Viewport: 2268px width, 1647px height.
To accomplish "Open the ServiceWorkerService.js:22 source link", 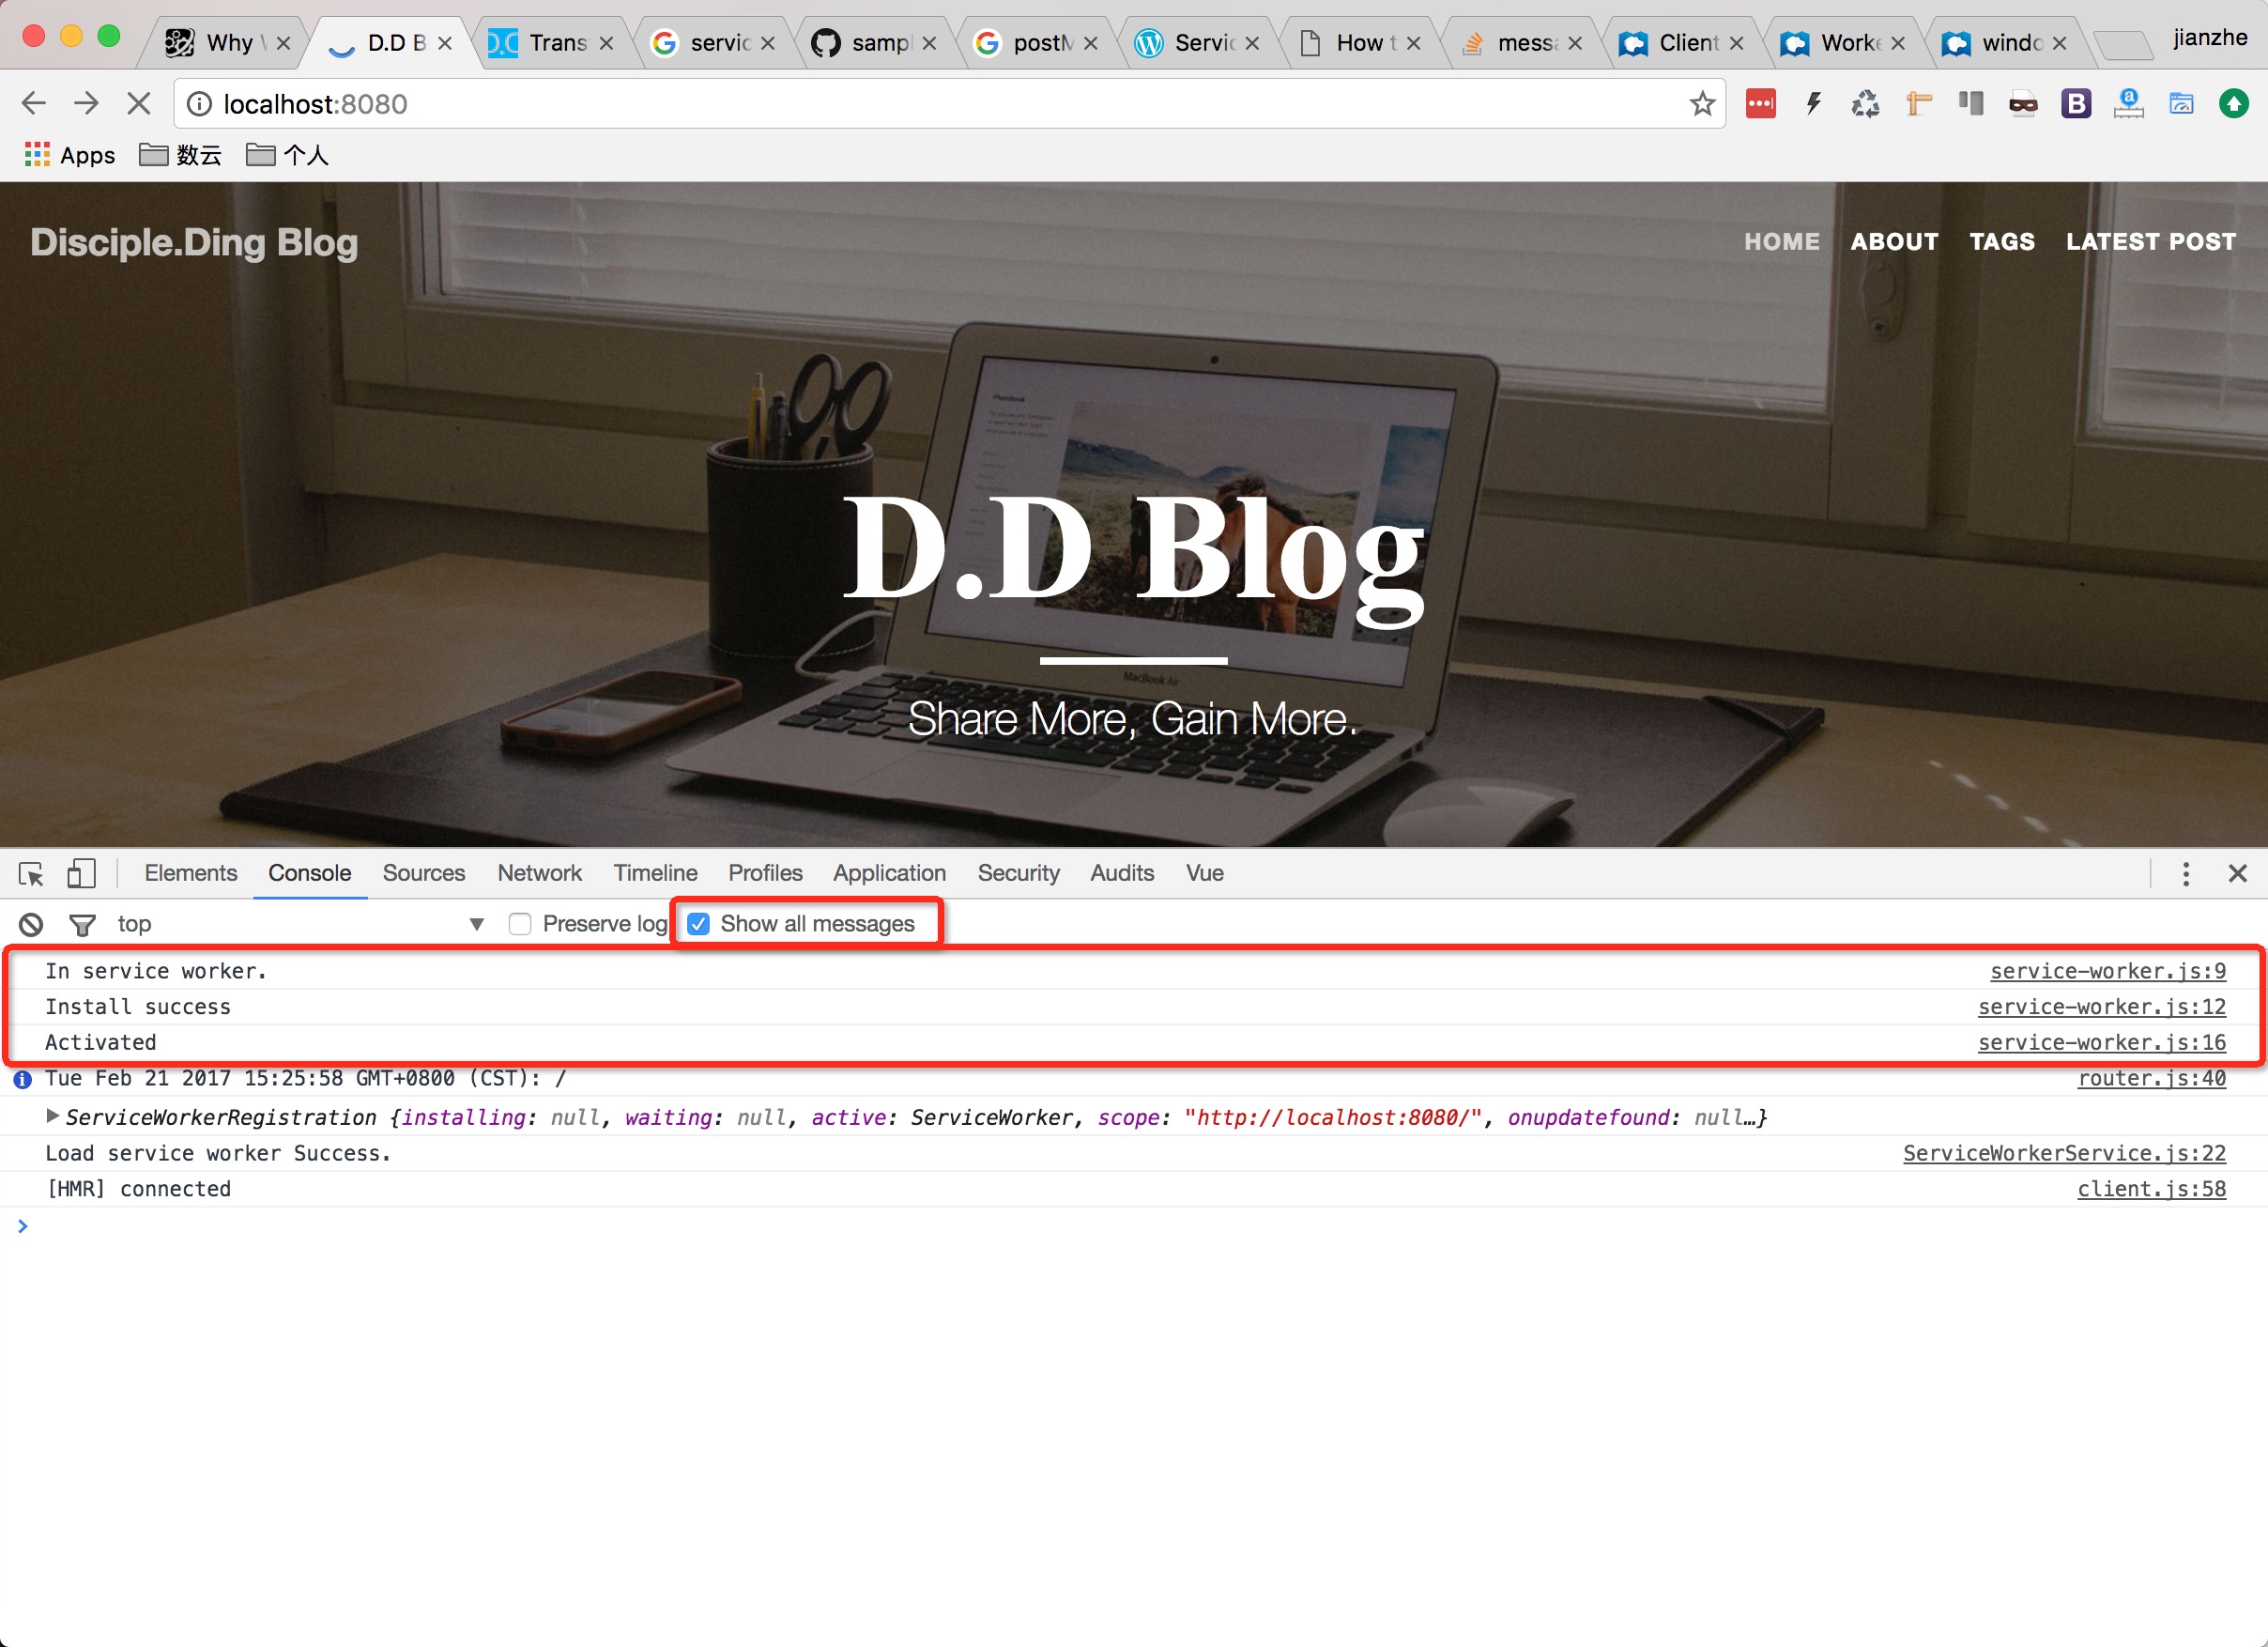I will pyautogui.click(x=2064, y=1153).
